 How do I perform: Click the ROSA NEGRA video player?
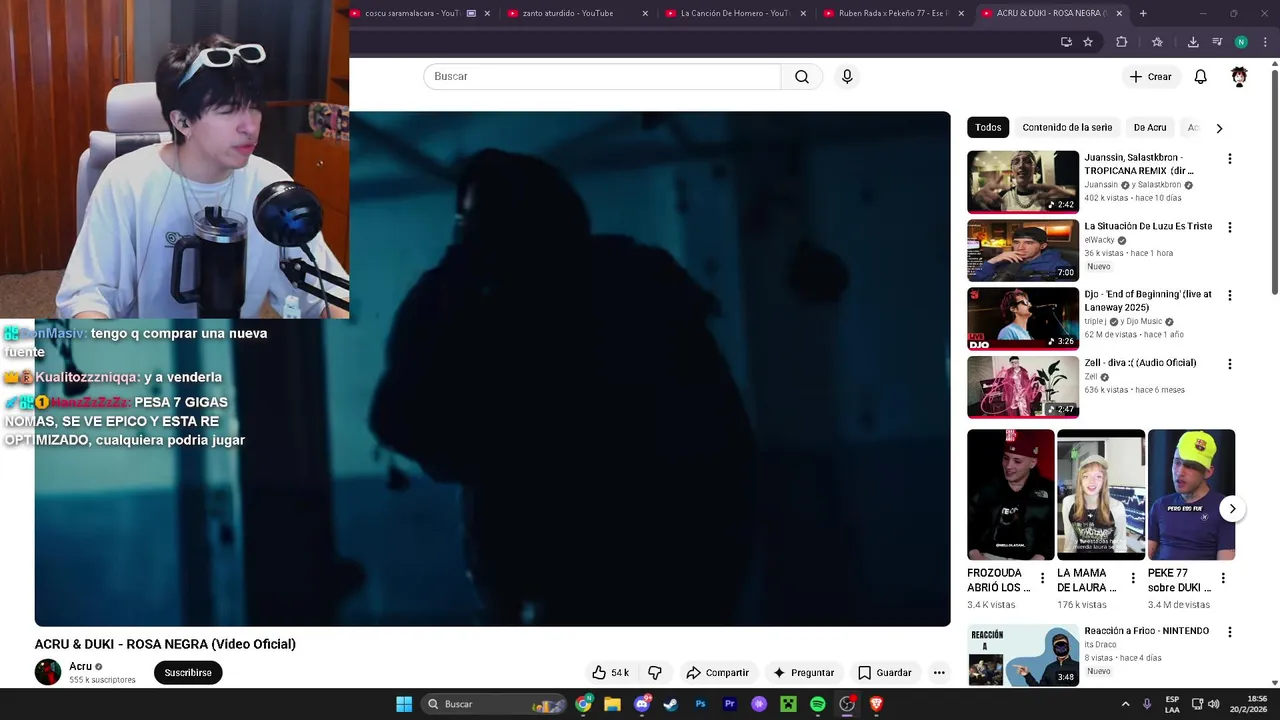[x=492, y=369]
